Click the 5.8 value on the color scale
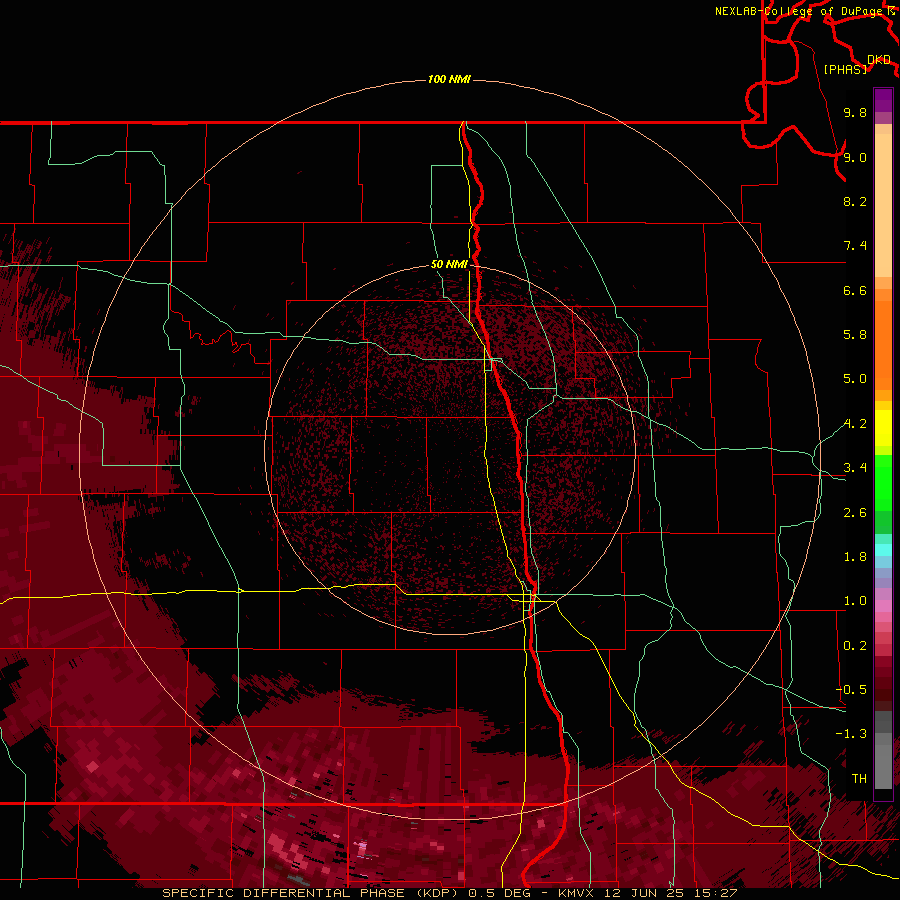The image size is (900, 900). [x=855, y=335]
